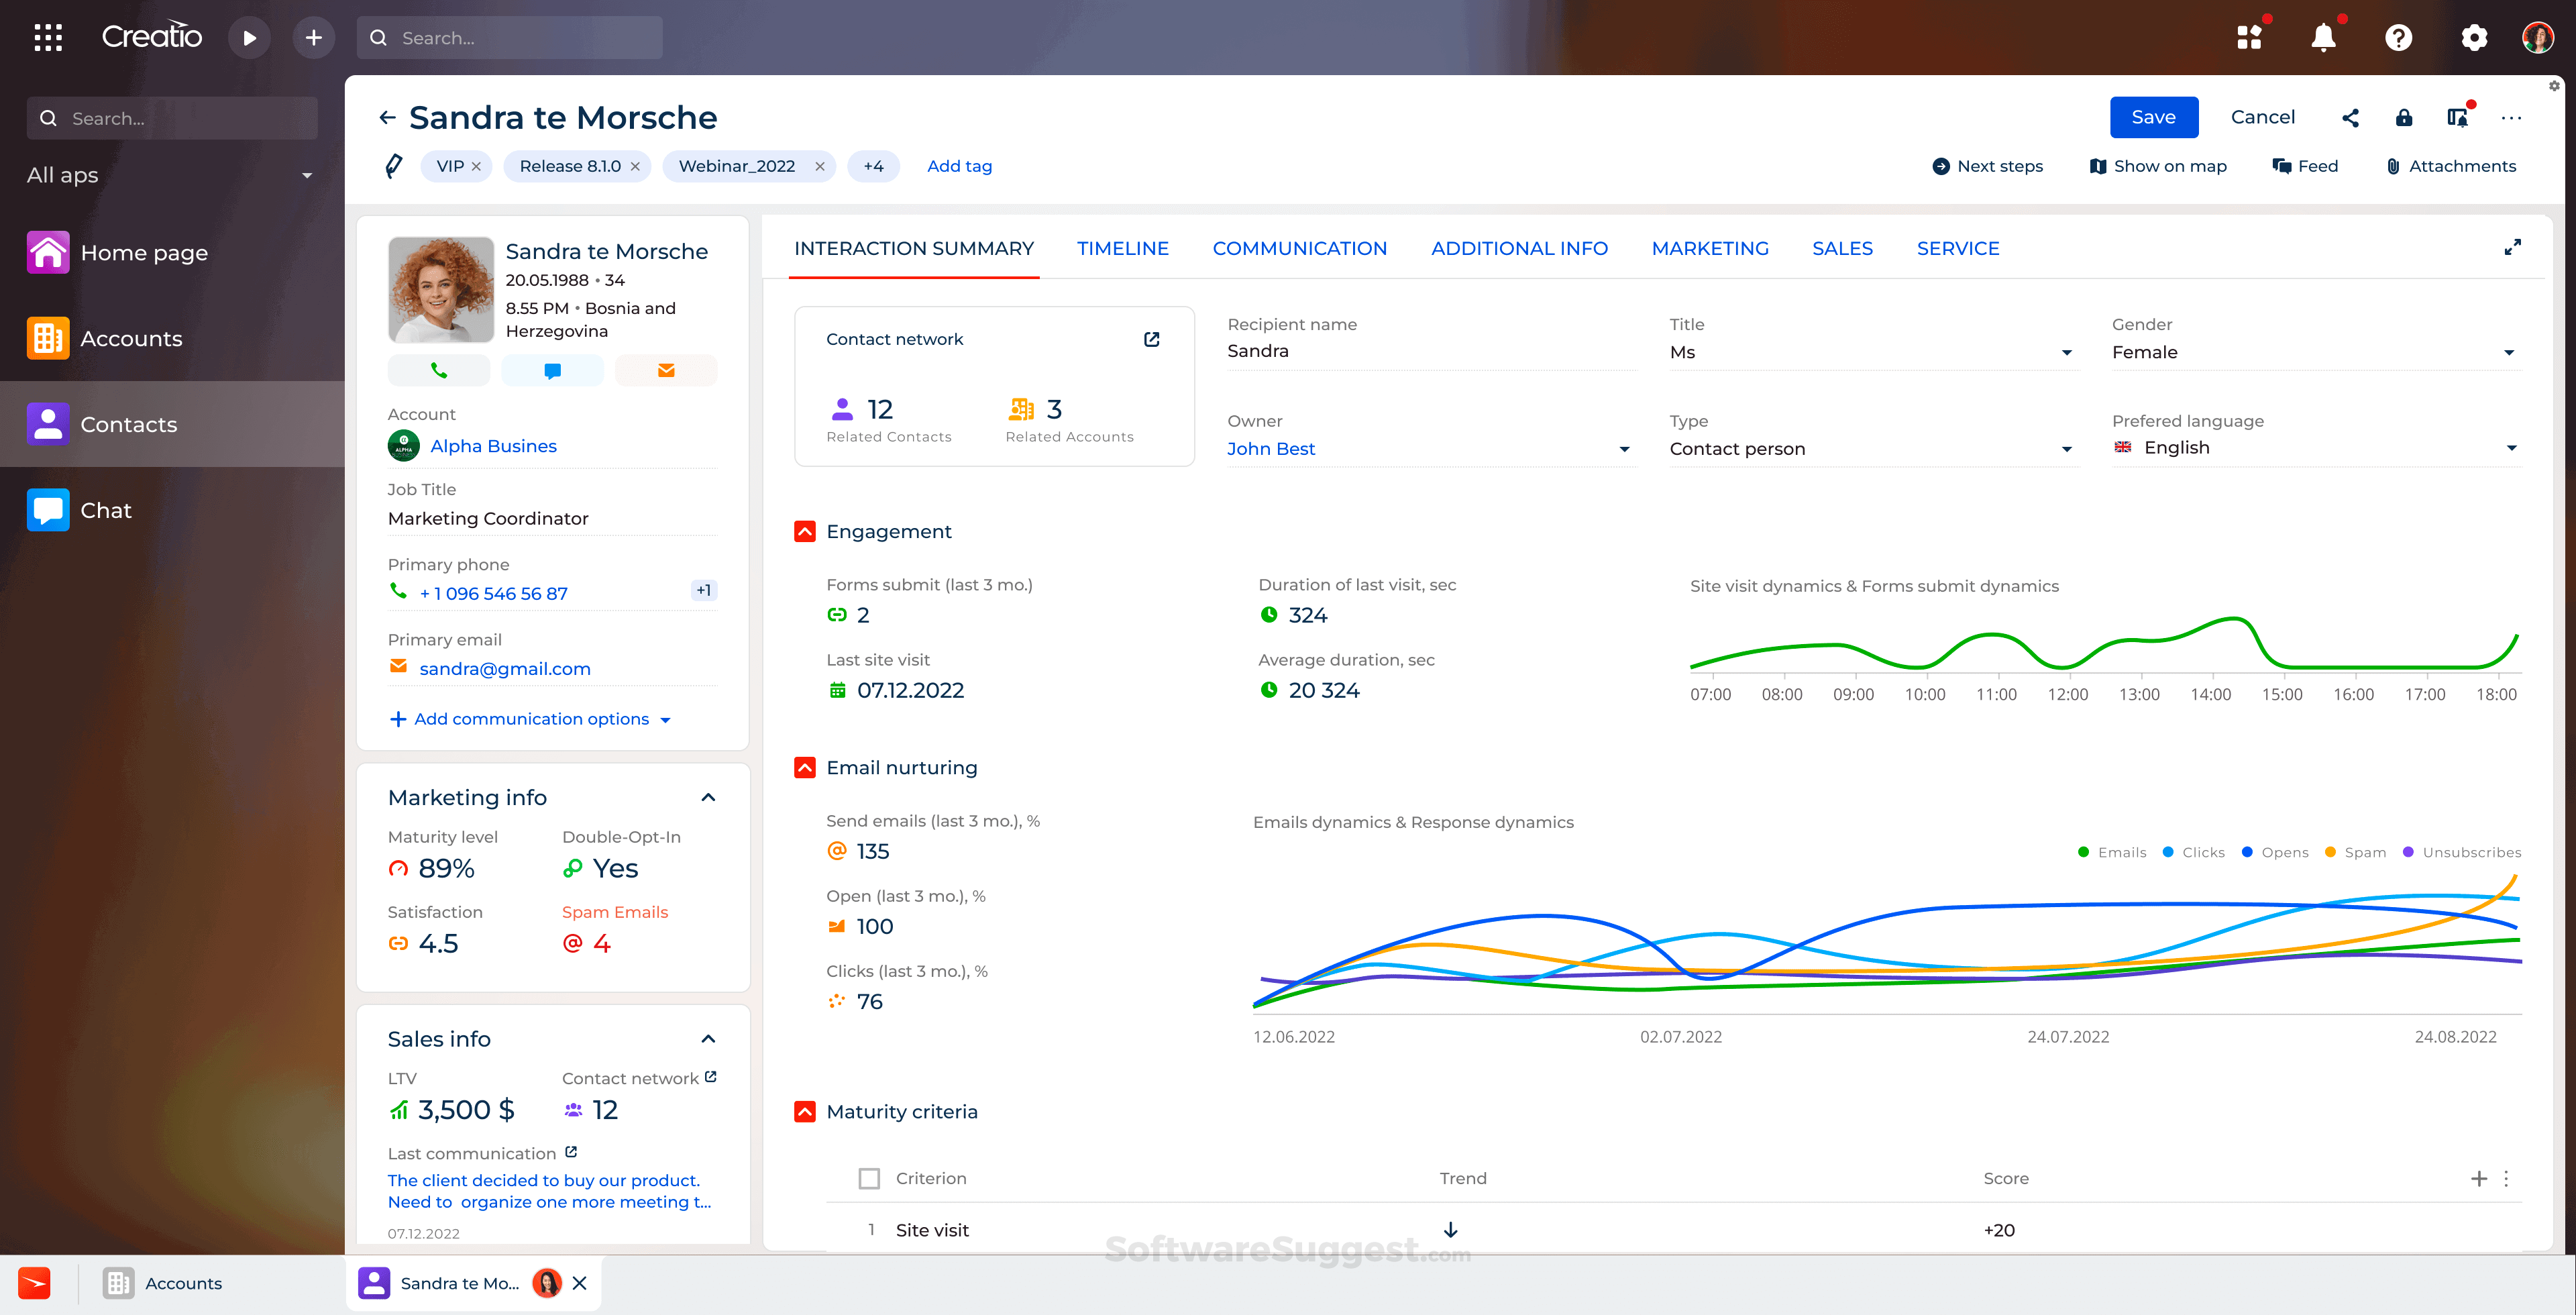Open the Accounts section in sidebar
Viewport: 2576px width, 1315px height.
pos(132,338)
